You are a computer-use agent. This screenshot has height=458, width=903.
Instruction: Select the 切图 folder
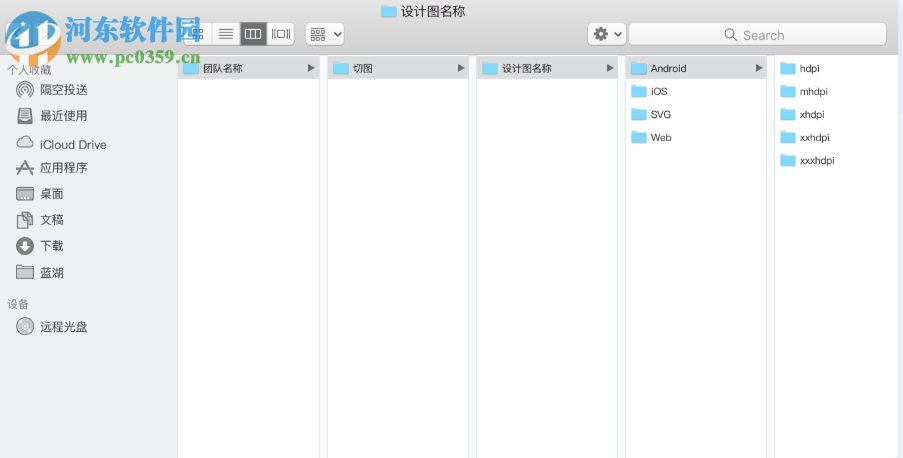(x=398, y=69)
